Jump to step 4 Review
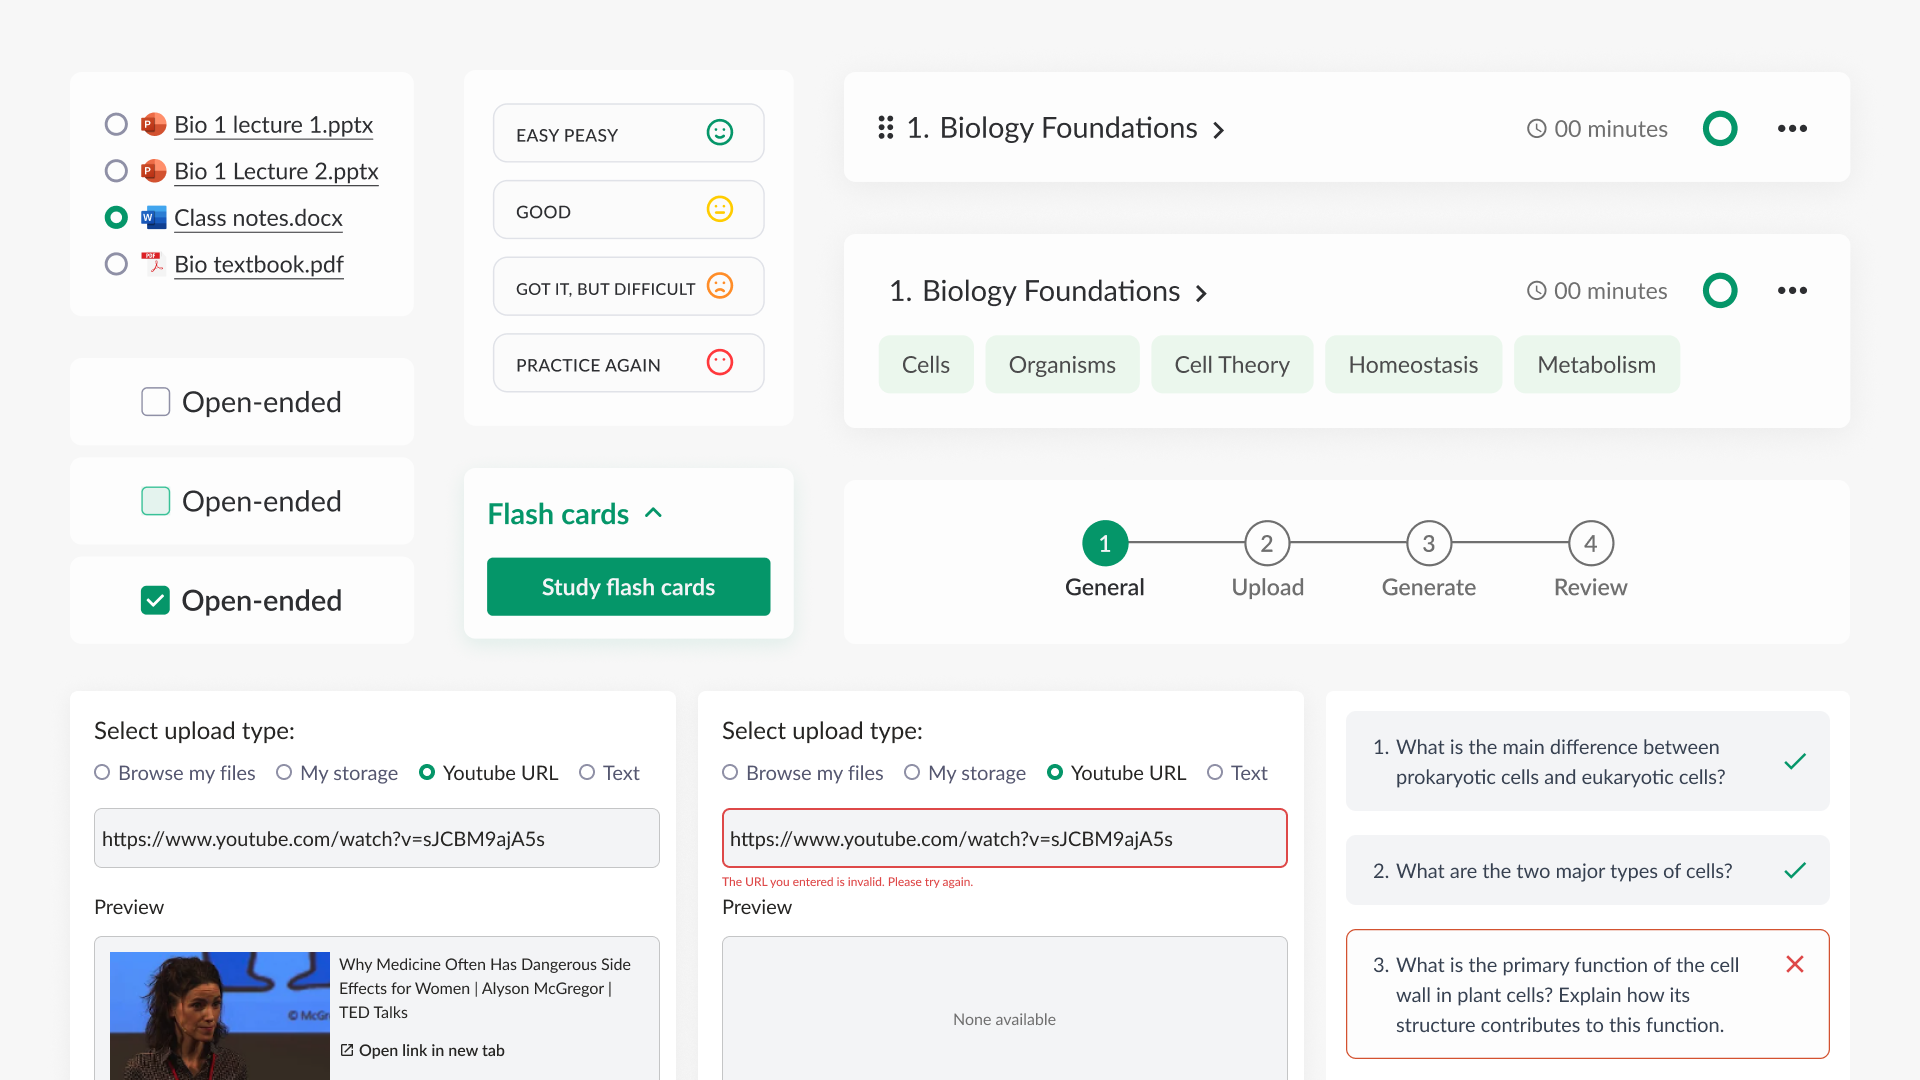Screen dimensions: 1920x1080 (x=1590, y=544)
